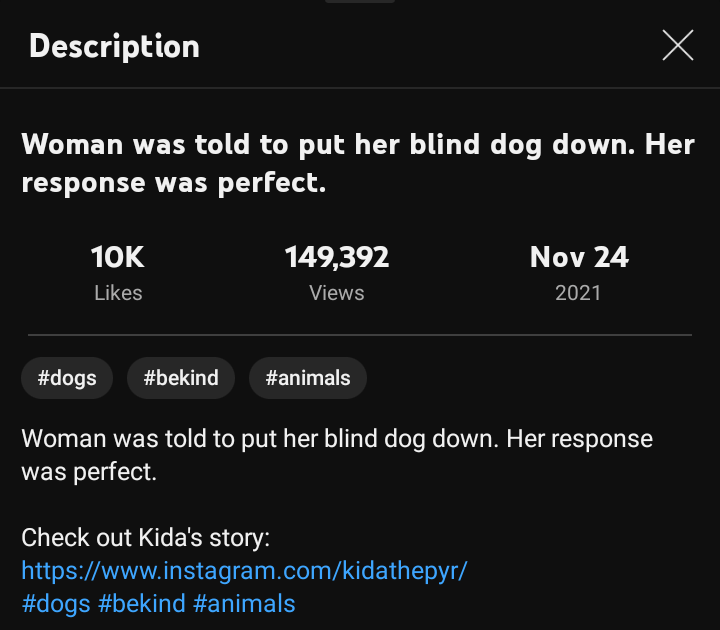Screen dimensions: 720x630
Task: Select the #animals hashtag chip
Action: [x=308, y=378]
